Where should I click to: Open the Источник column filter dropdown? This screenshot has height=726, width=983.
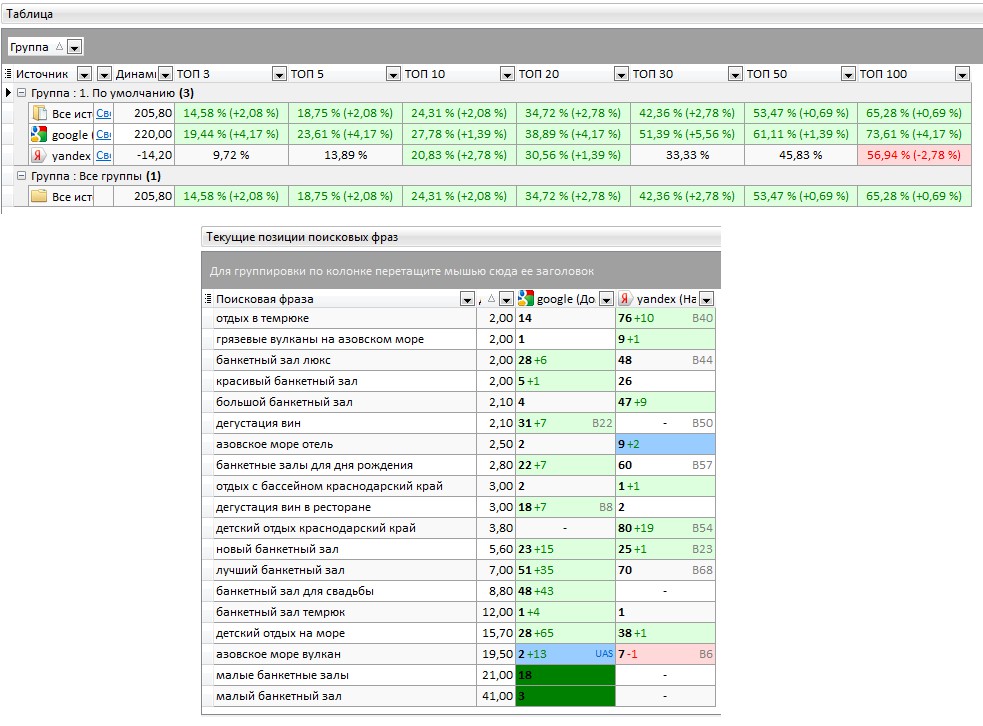click(x=84, y=75)
